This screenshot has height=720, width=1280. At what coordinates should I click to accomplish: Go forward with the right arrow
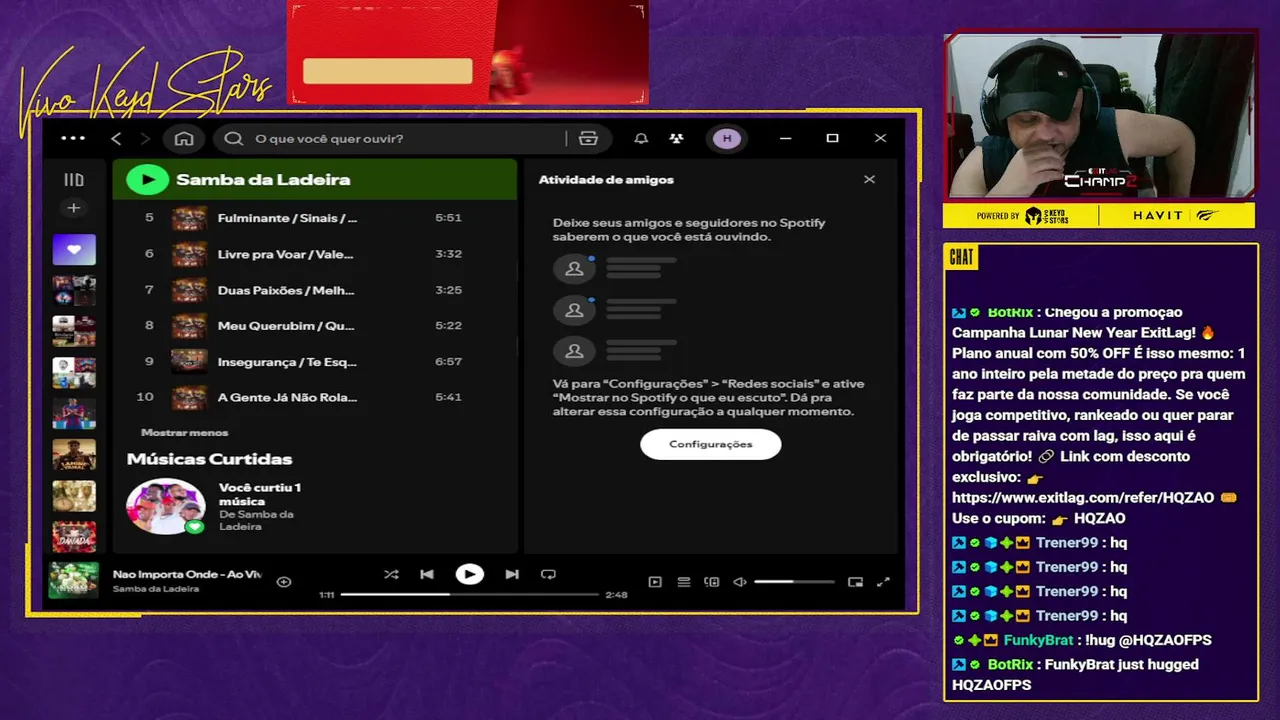pos(145,138)
